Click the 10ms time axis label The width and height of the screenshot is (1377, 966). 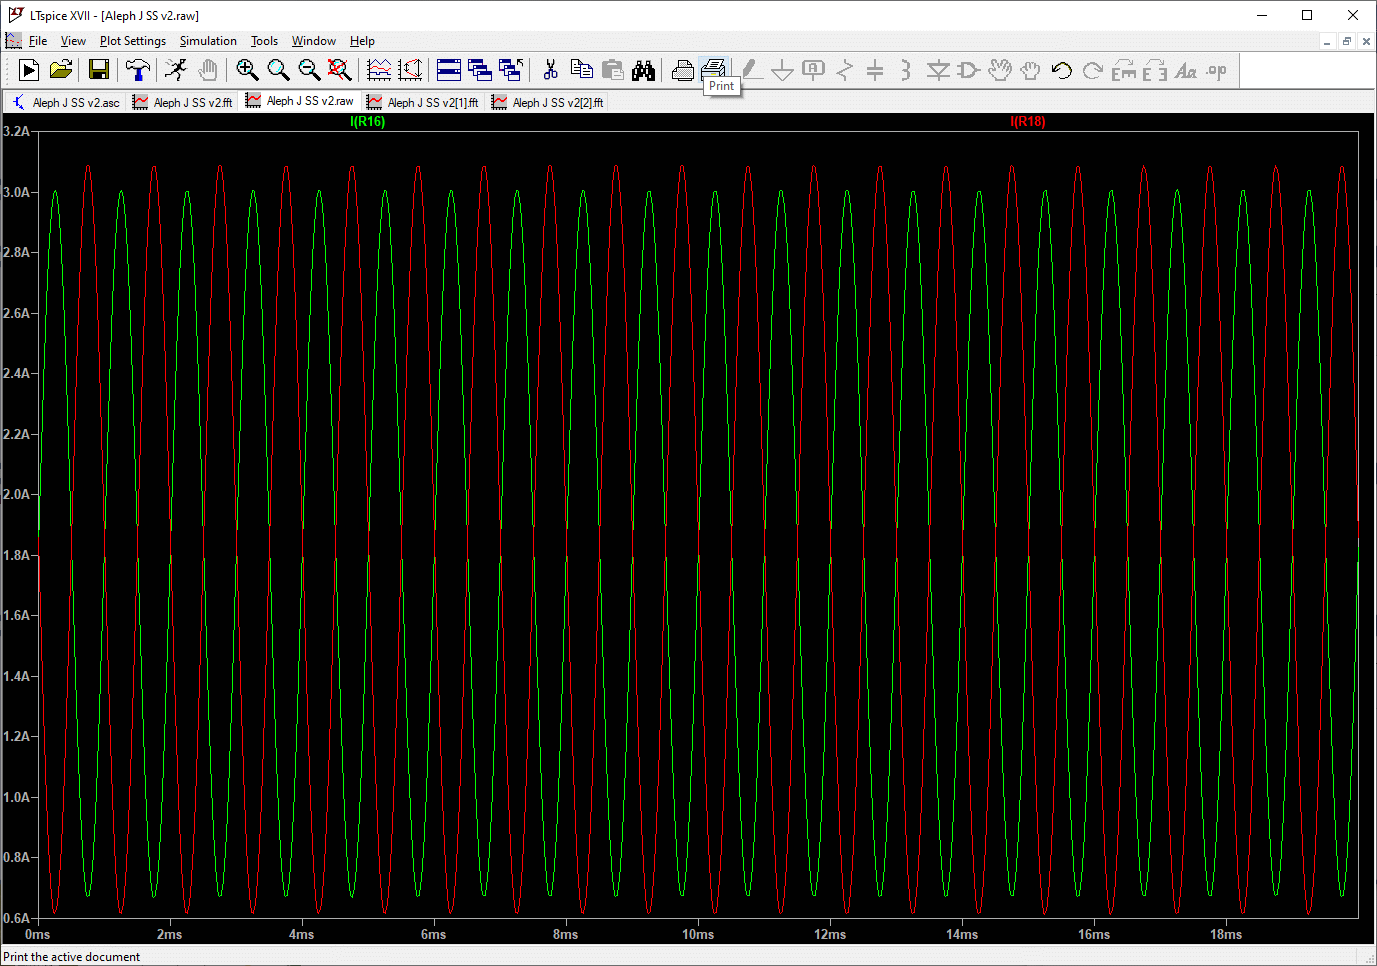(698, 934)
